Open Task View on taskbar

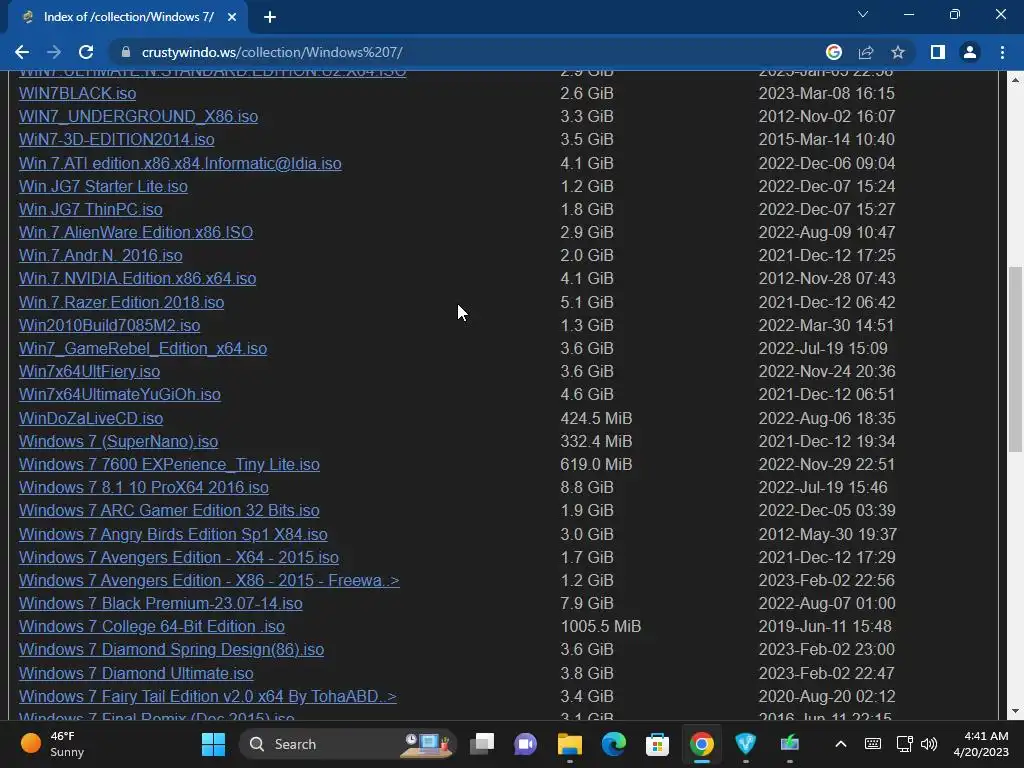tap(482, 744)
